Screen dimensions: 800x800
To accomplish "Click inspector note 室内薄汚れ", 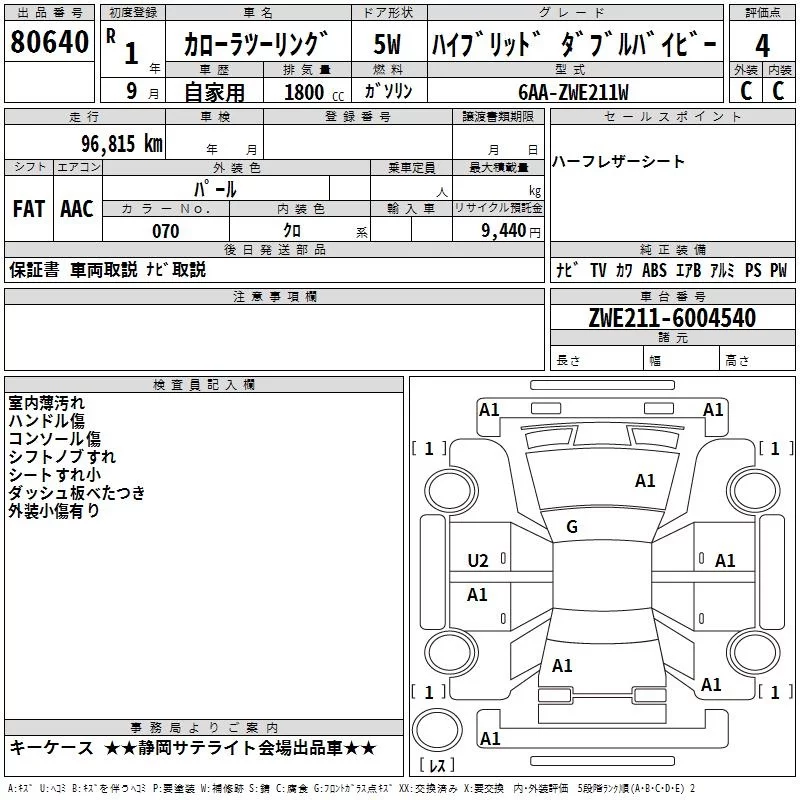I will [x=46, y=403].
